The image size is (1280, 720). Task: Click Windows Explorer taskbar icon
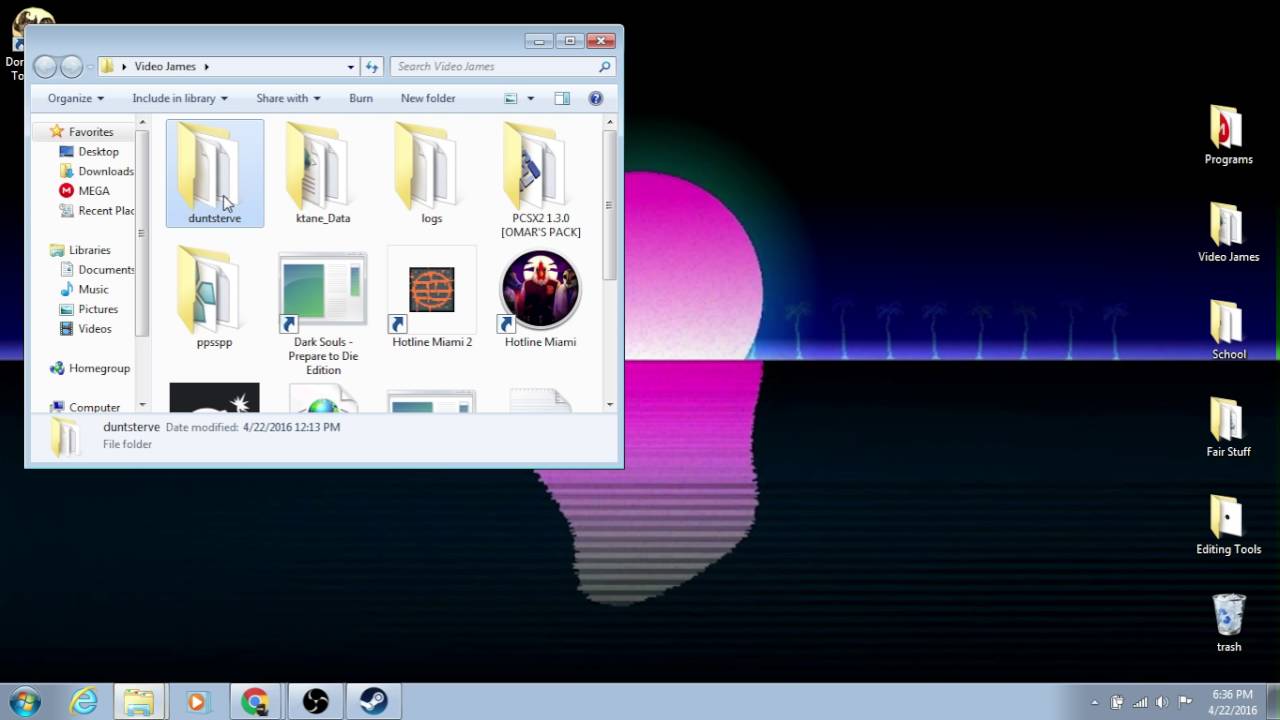pyautogui.click(x=139, y=701)
